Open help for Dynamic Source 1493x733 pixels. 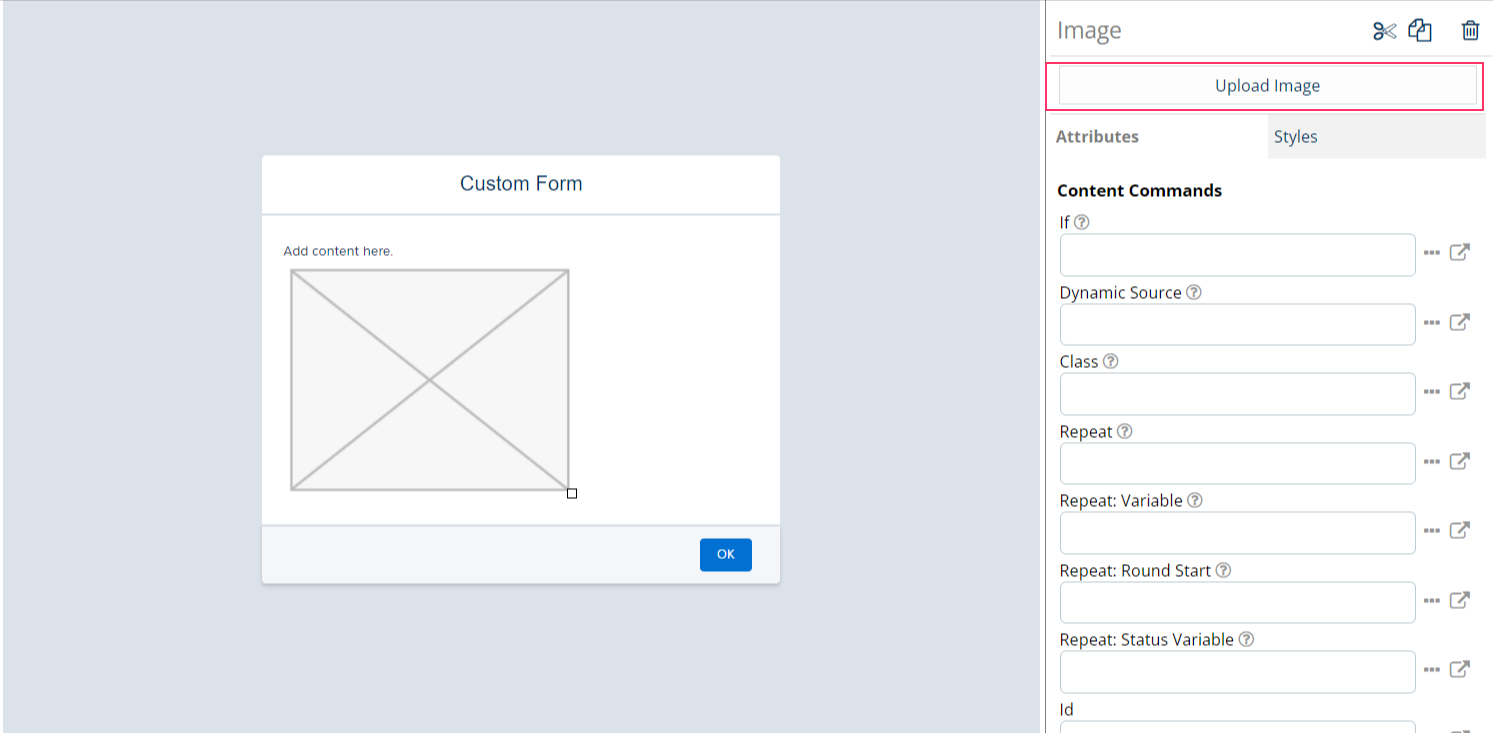tap(1193, 293)
